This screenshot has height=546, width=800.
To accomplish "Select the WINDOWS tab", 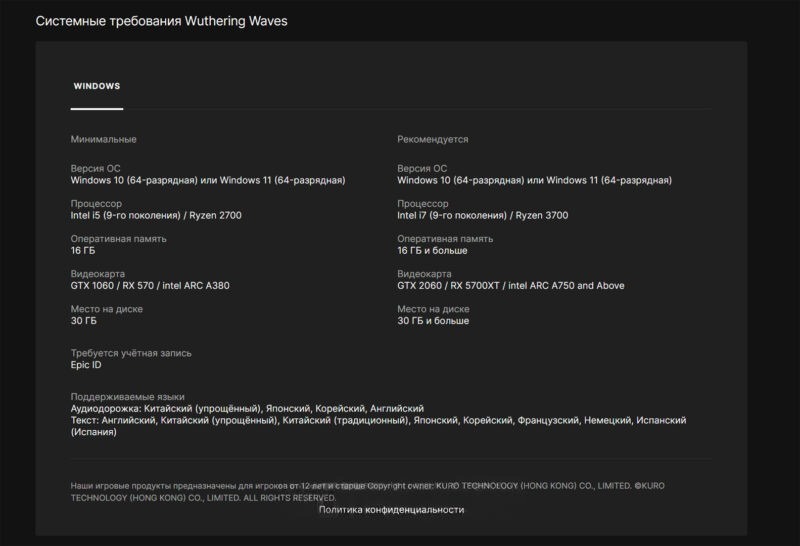I will coord(97,87).
